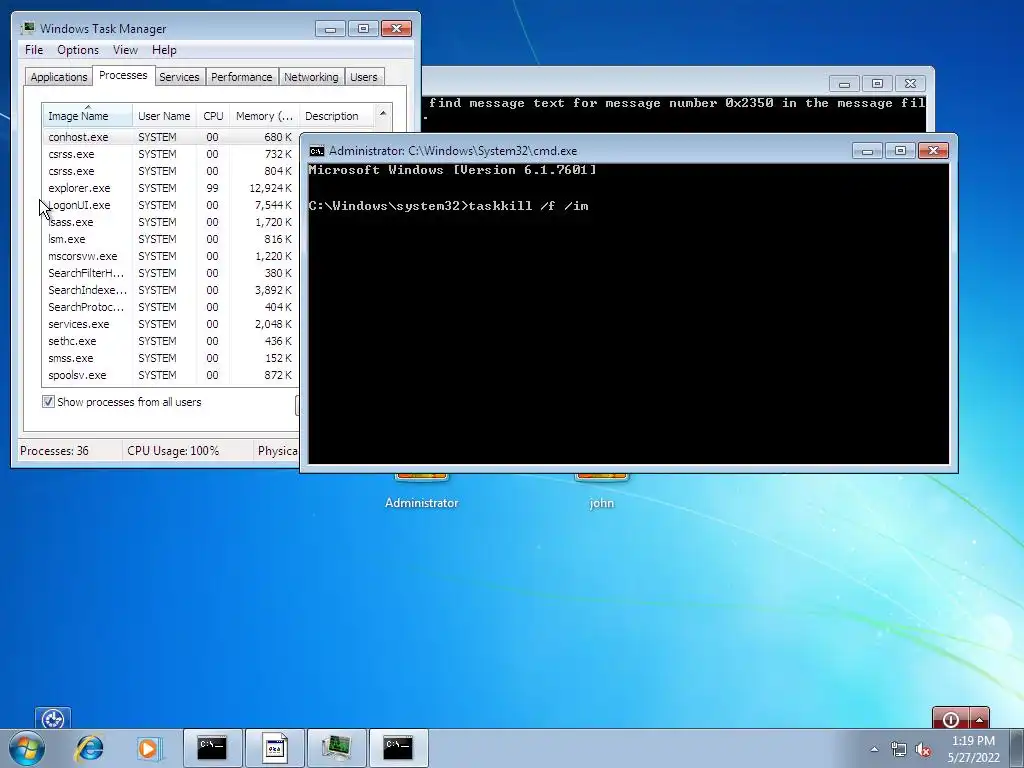
Task: Select spoolsv.exe process row
Action: coord(170,375)
